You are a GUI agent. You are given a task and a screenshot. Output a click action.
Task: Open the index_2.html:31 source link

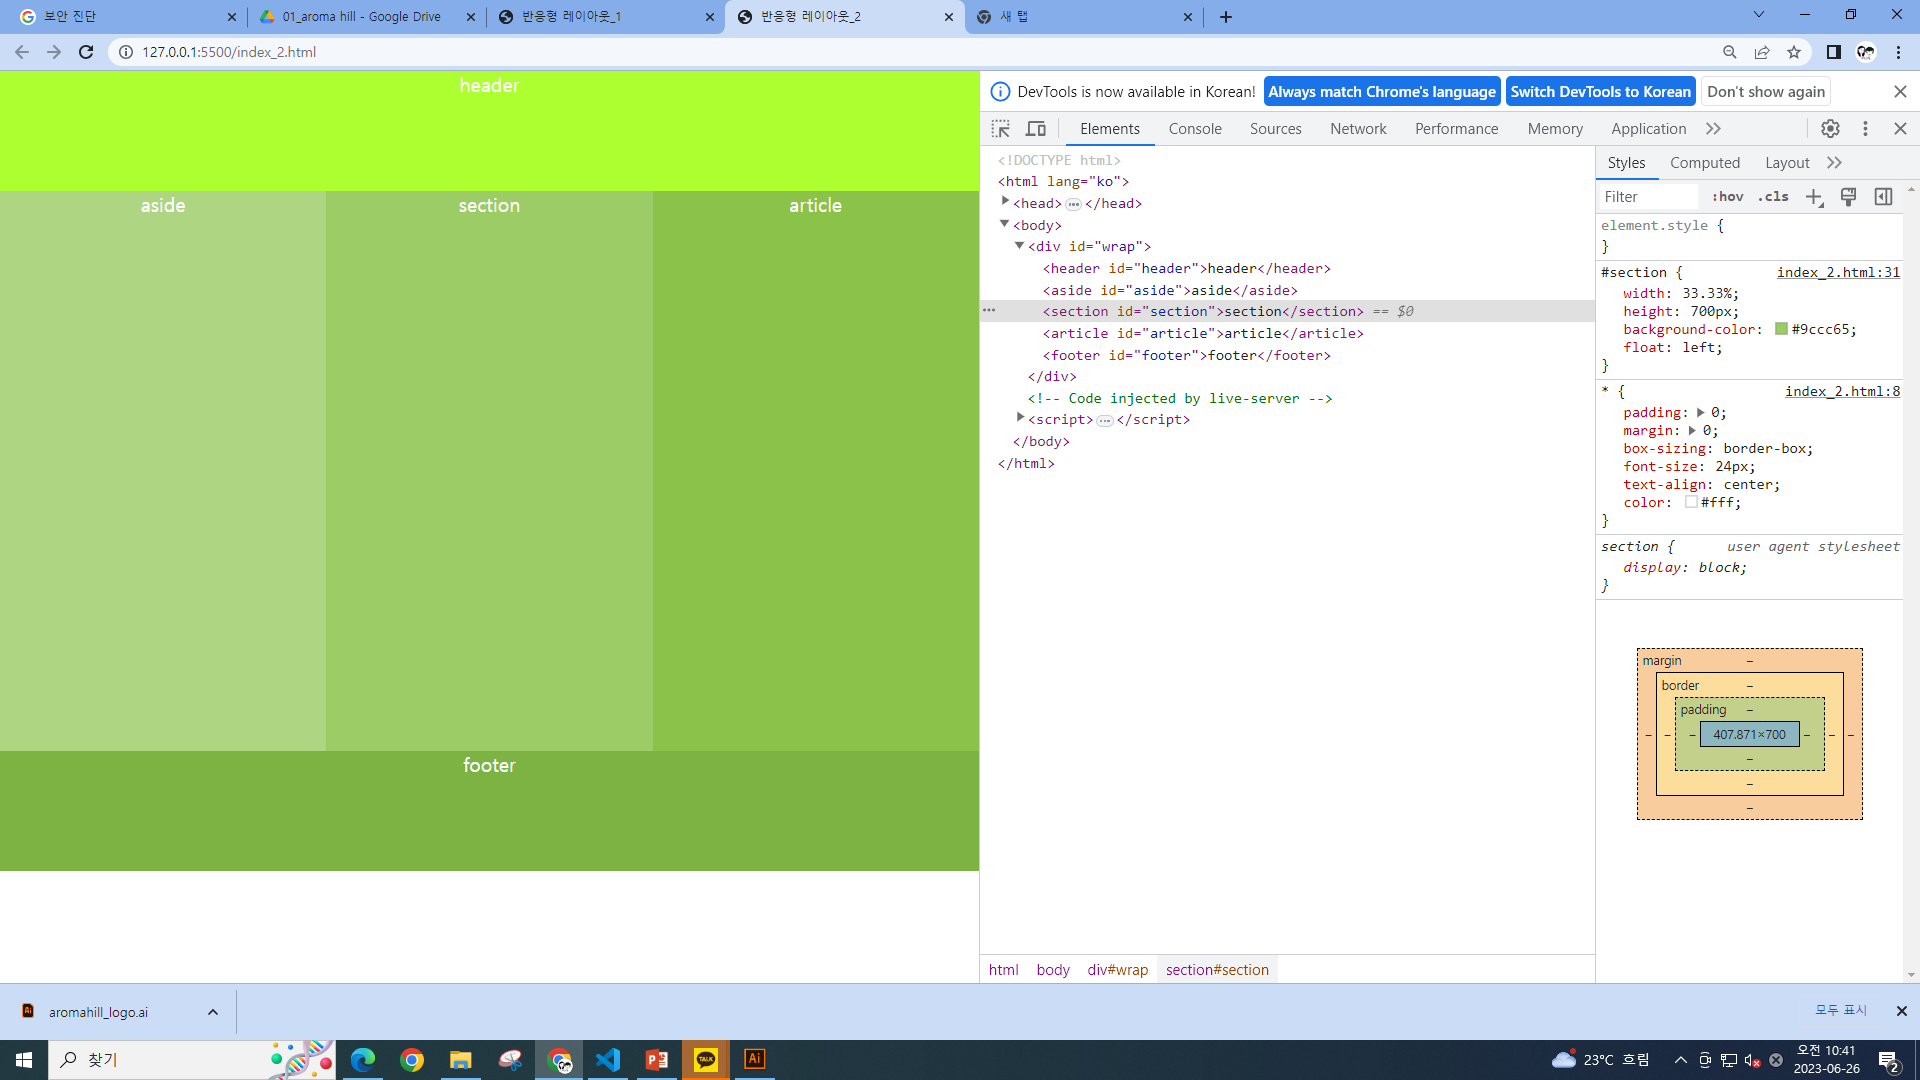(1837, 272)
